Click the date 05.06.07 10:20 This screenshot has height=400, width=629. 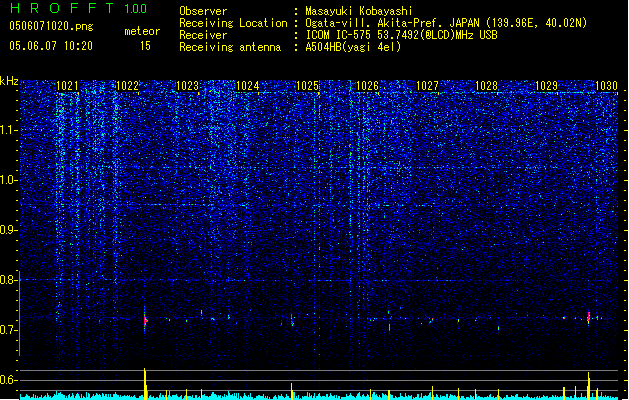[51, 46]
